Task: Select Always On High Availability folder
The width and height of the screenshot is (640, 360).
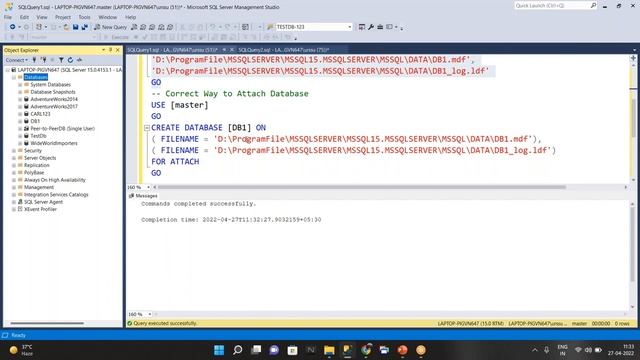Action: [x=55, y=180]
